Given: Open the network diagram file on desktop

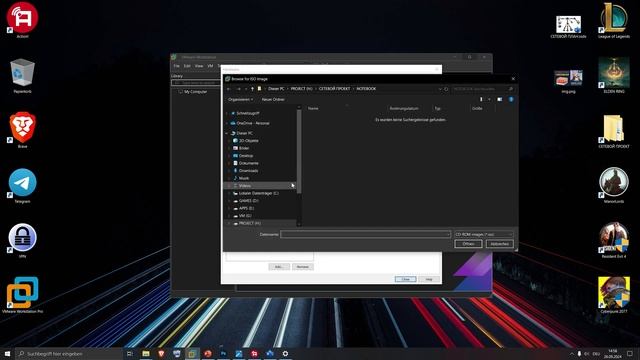Looking at the screenshot, I should [568, 27].
